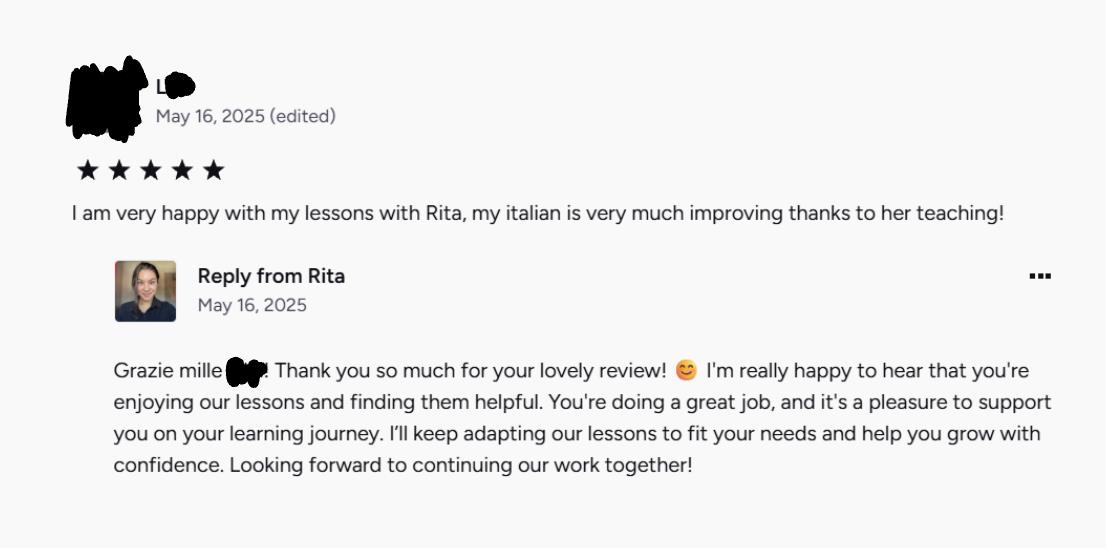Click the reviewer's blacked-out profile avatar
This screenshot has width=1106, height=548.
(106, 98)
